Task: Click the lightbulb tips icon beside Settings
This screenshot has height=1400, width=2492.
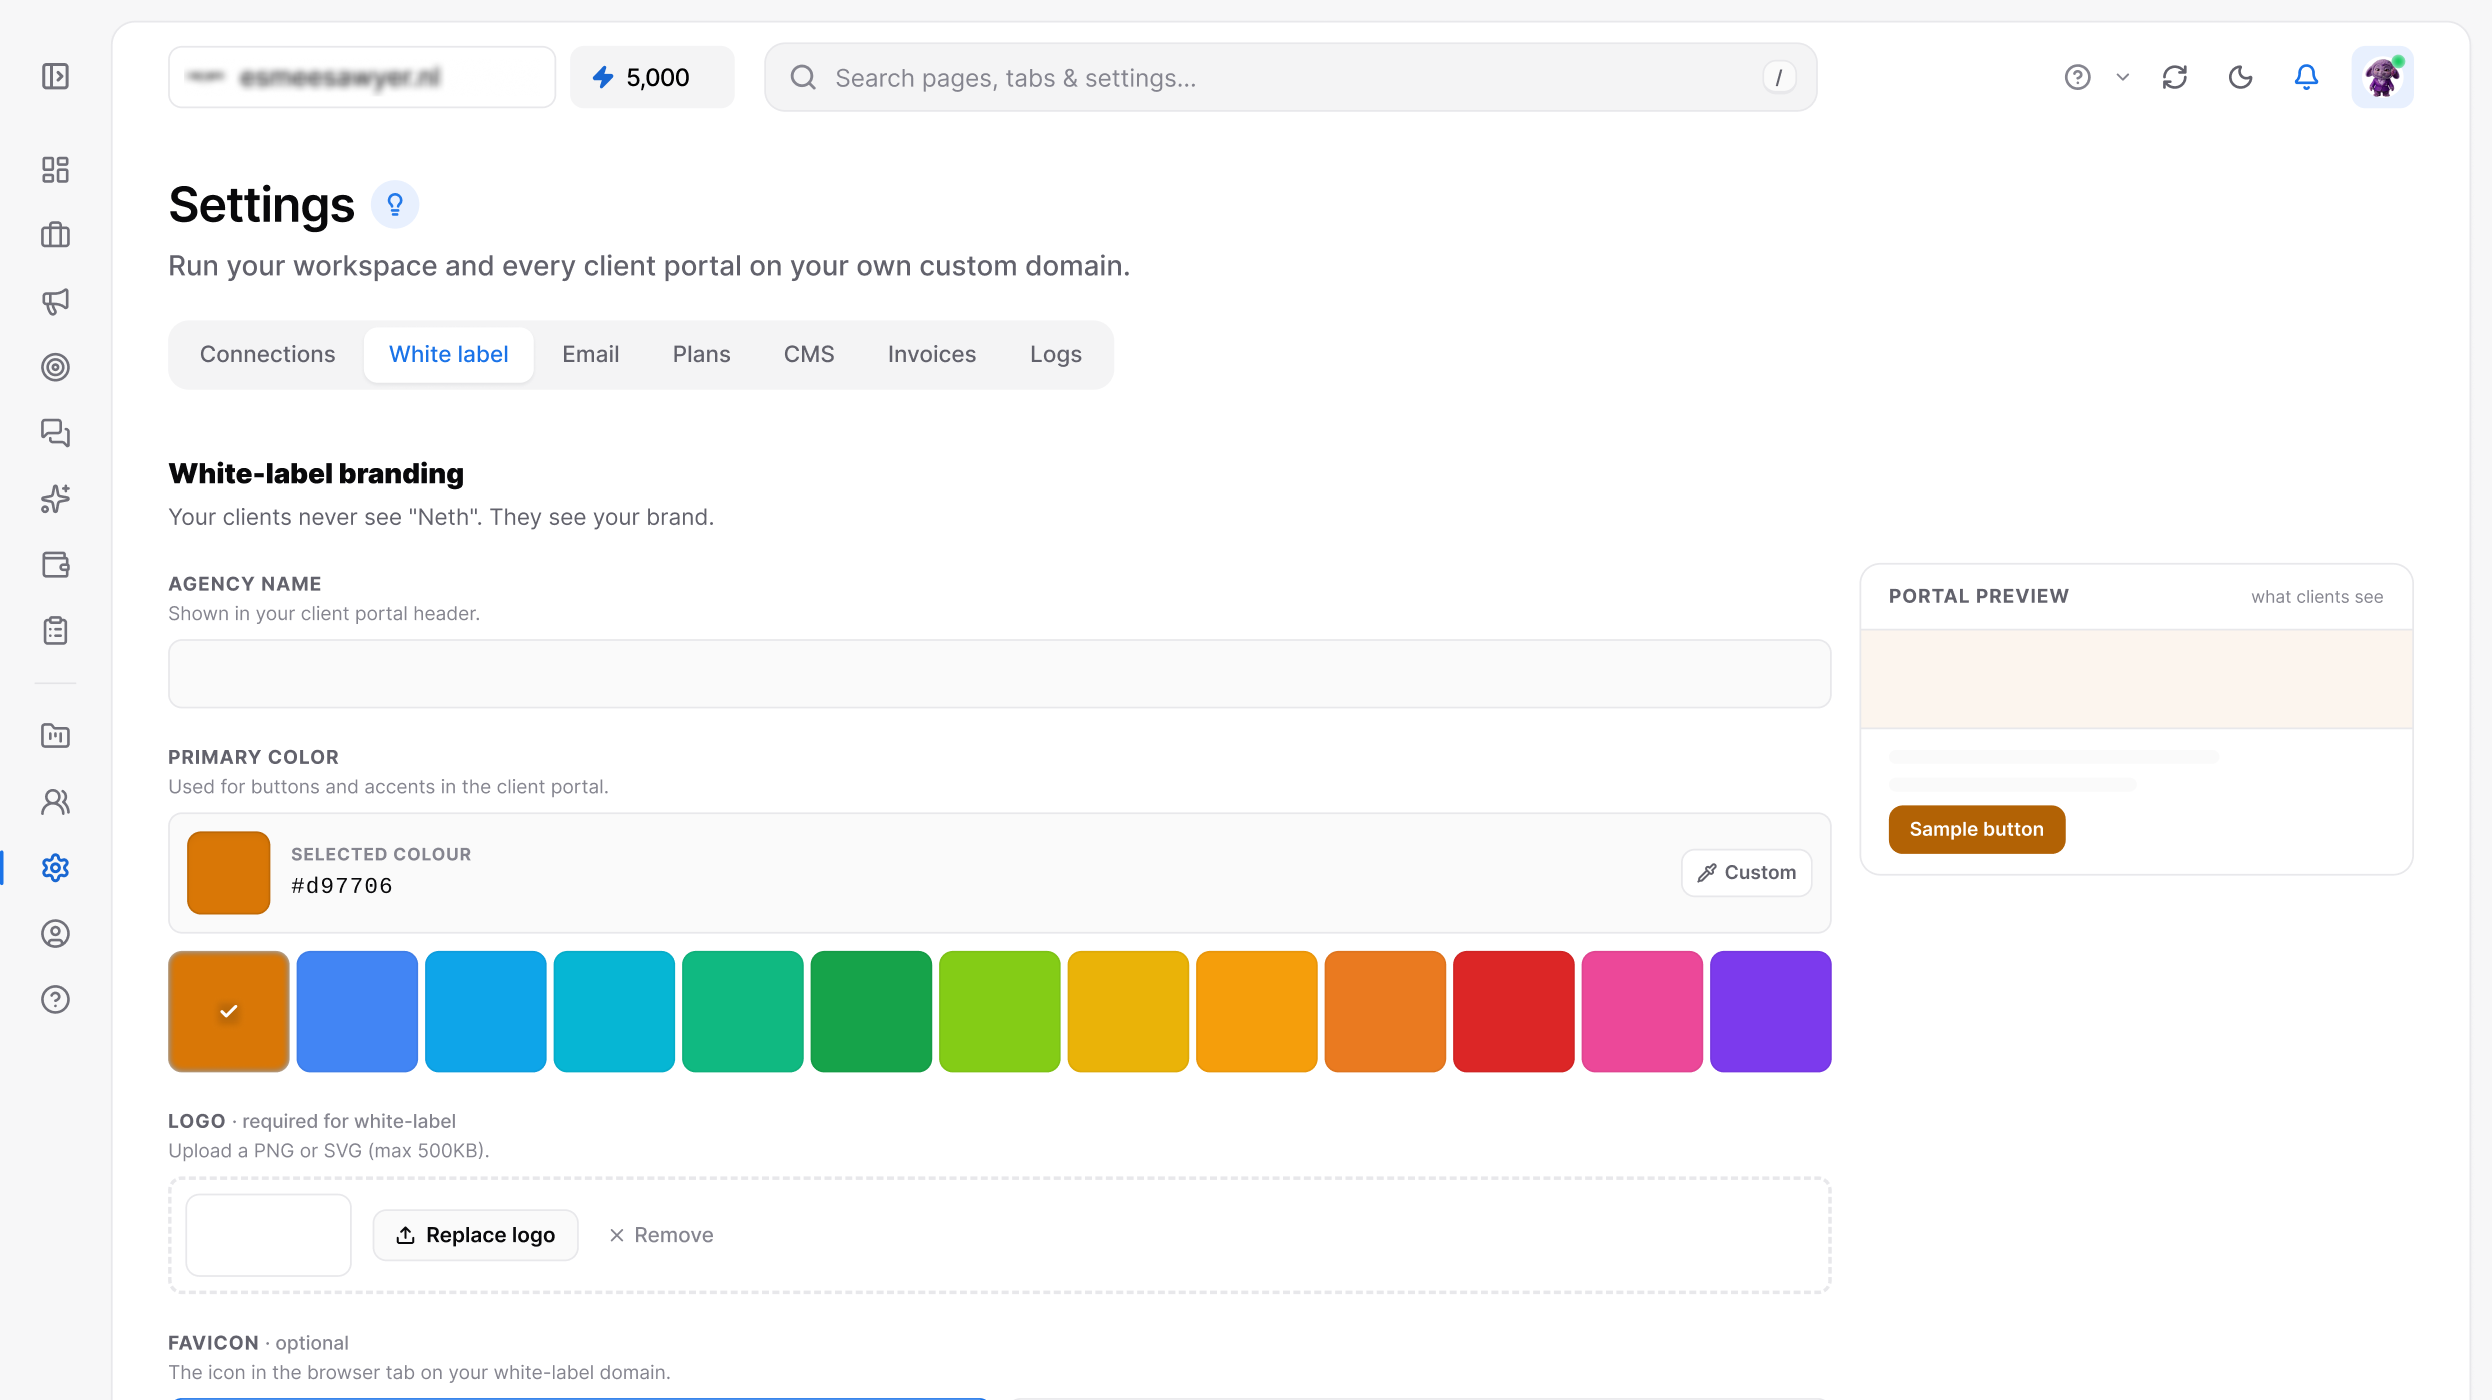Action: (x=395, y=205)
